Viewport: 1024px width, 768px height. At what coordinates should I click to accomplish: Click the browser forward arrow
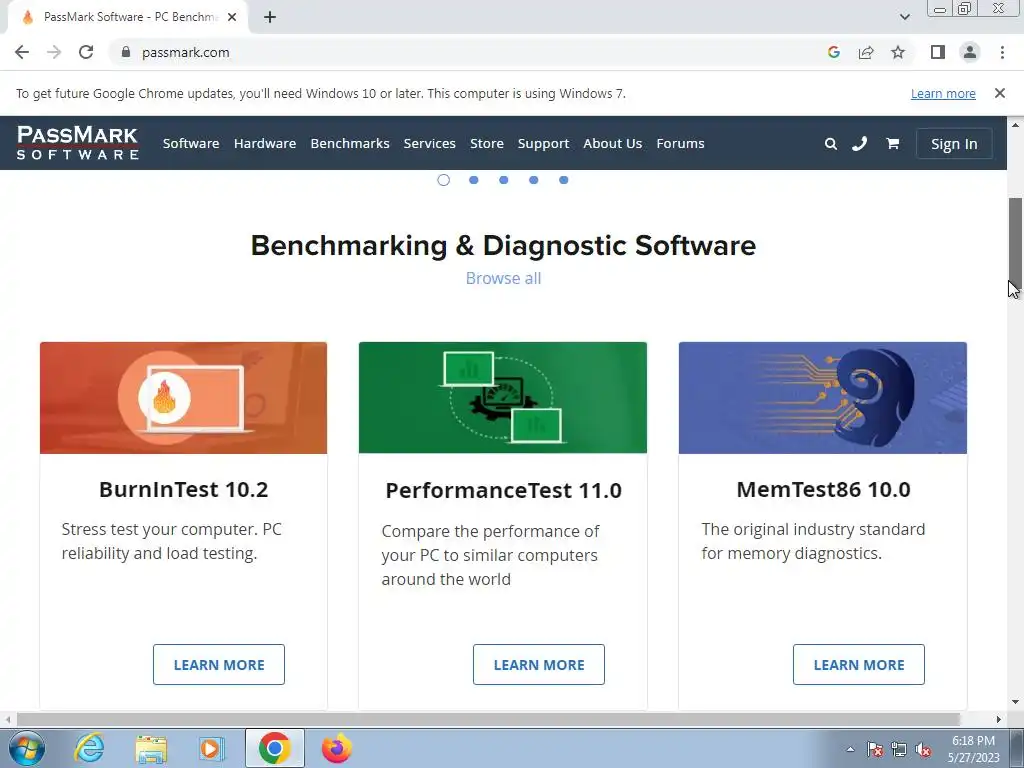tap(54, 52)
